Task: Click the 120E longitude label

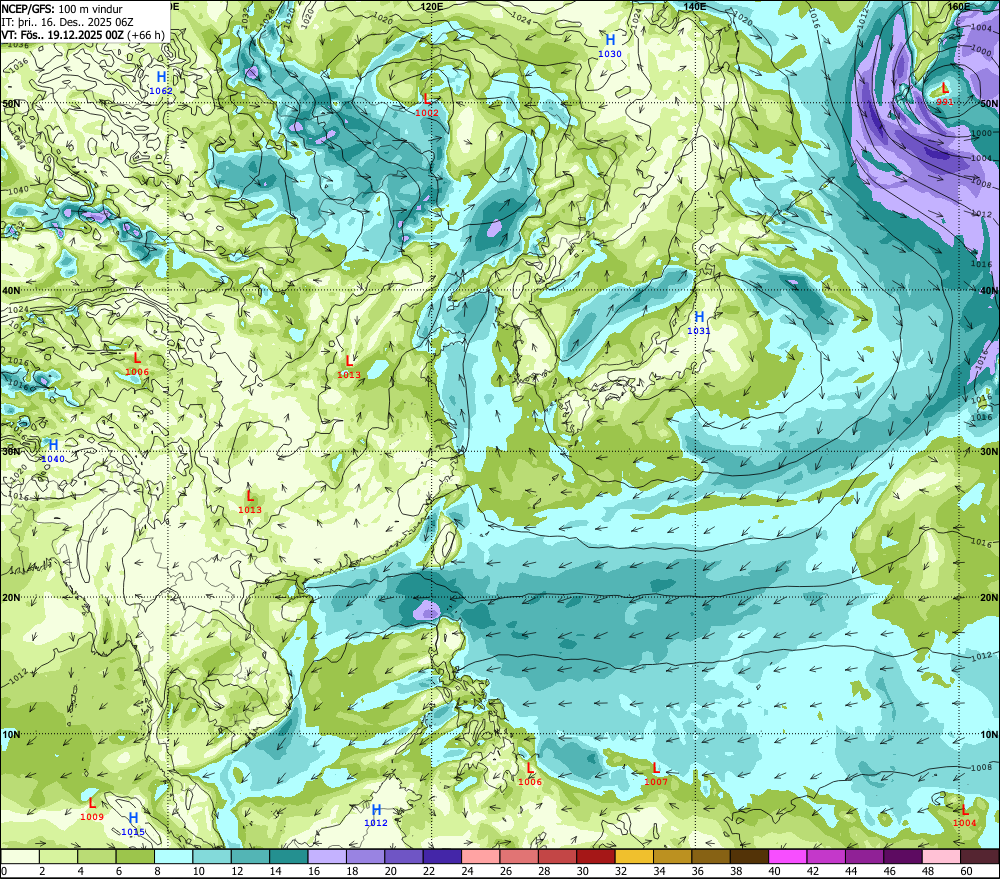Action: tap(432, 6)
